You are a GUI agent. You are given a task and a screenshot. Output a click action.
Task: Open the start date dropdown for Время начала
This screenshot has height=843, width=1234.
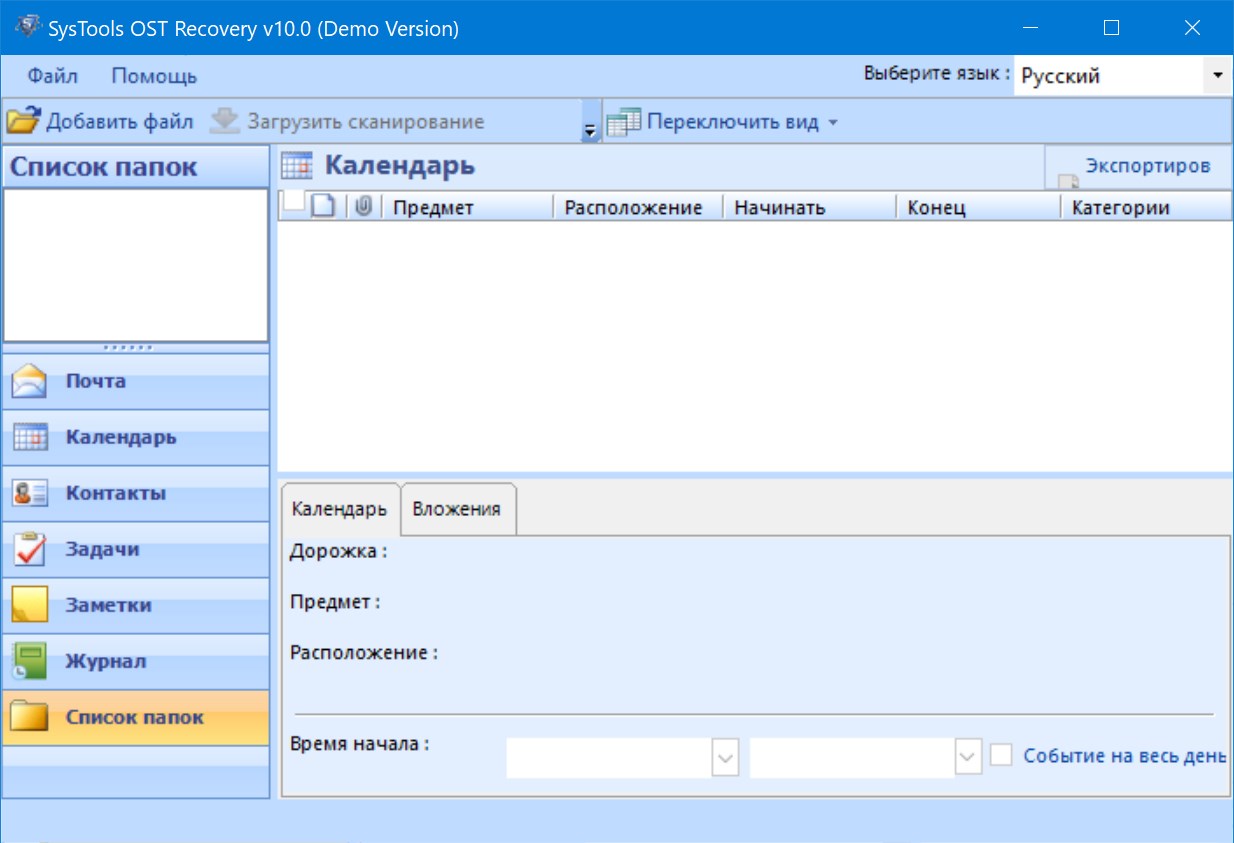tap(725, 758)
